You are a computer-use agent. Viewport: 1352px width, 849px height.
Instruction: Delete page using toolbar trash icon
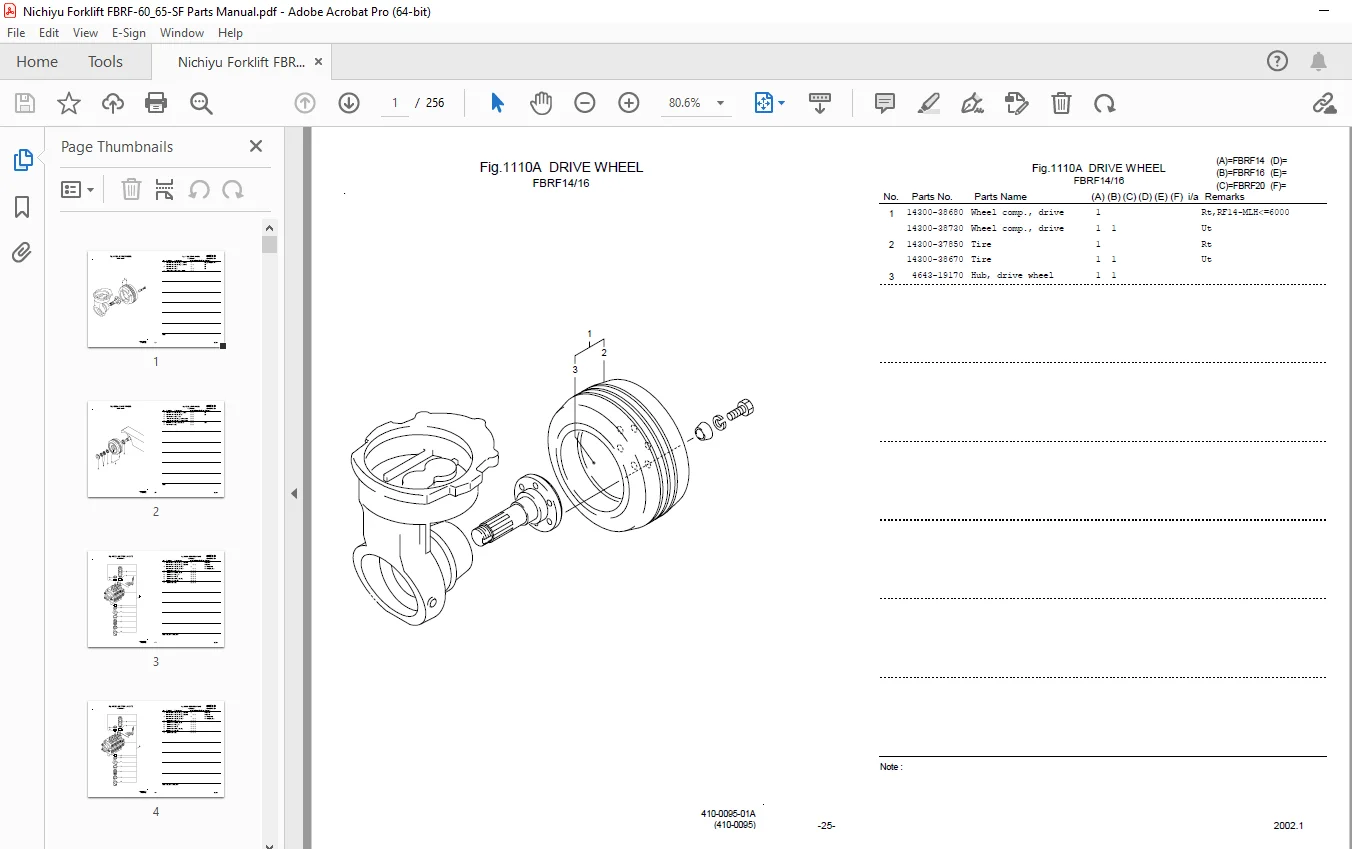pos(1061,103)
